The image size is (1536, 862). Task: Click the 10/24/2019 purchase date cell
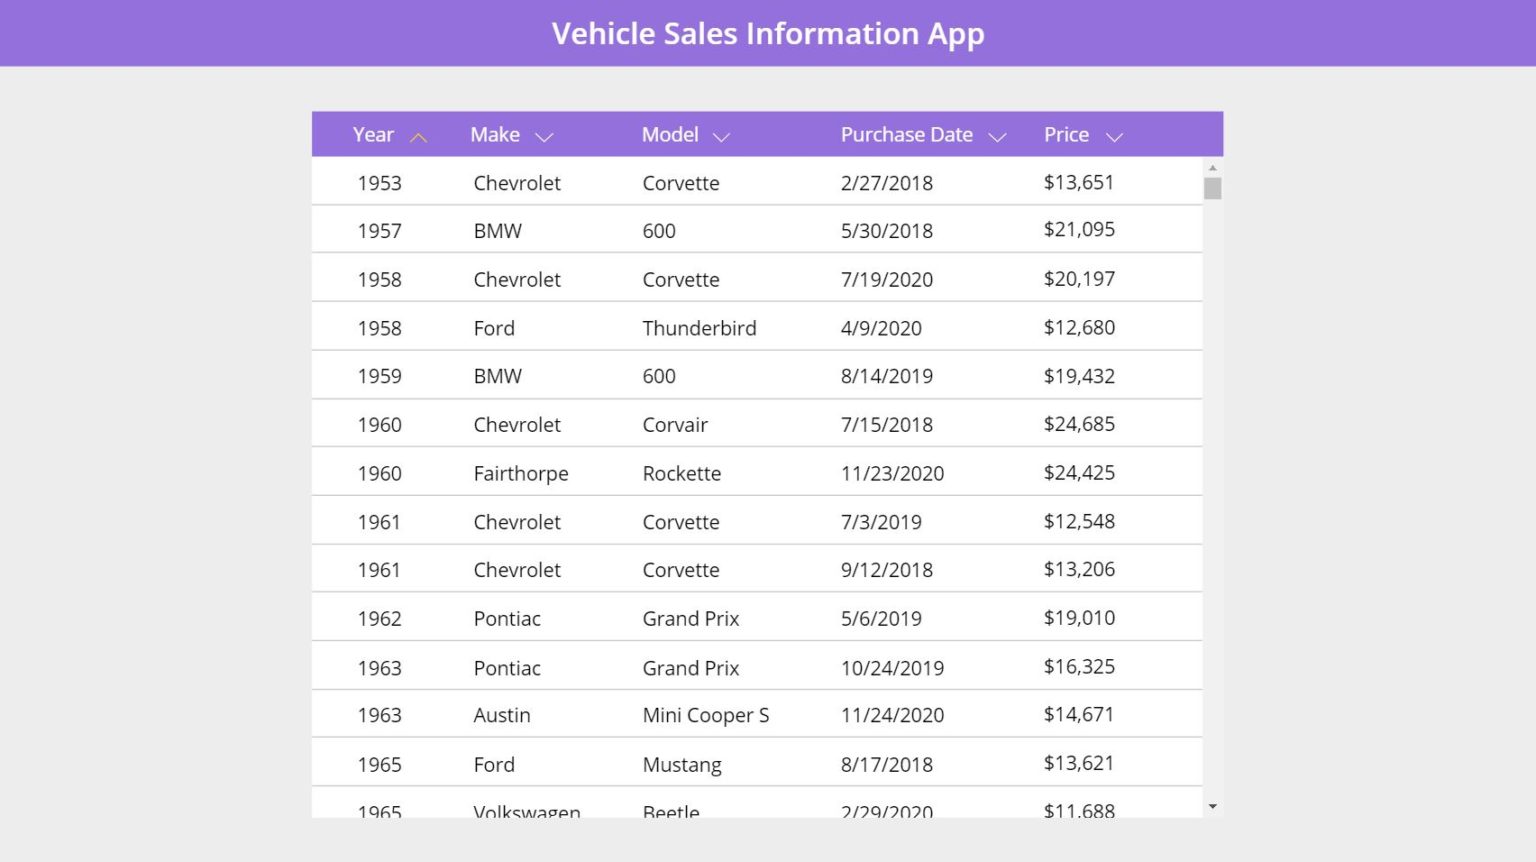click(x=892, y=668)
